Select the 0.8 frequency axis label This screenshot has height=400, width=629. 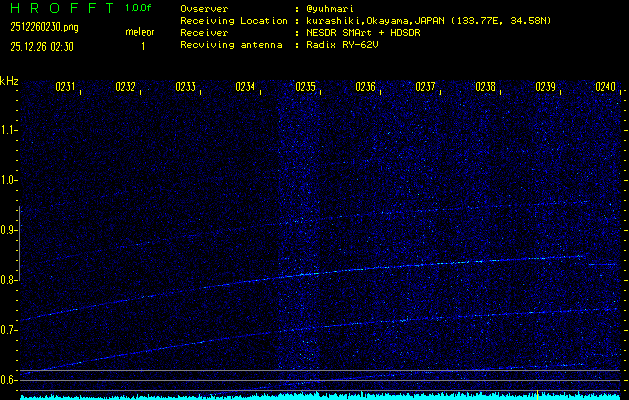point(9,280)
